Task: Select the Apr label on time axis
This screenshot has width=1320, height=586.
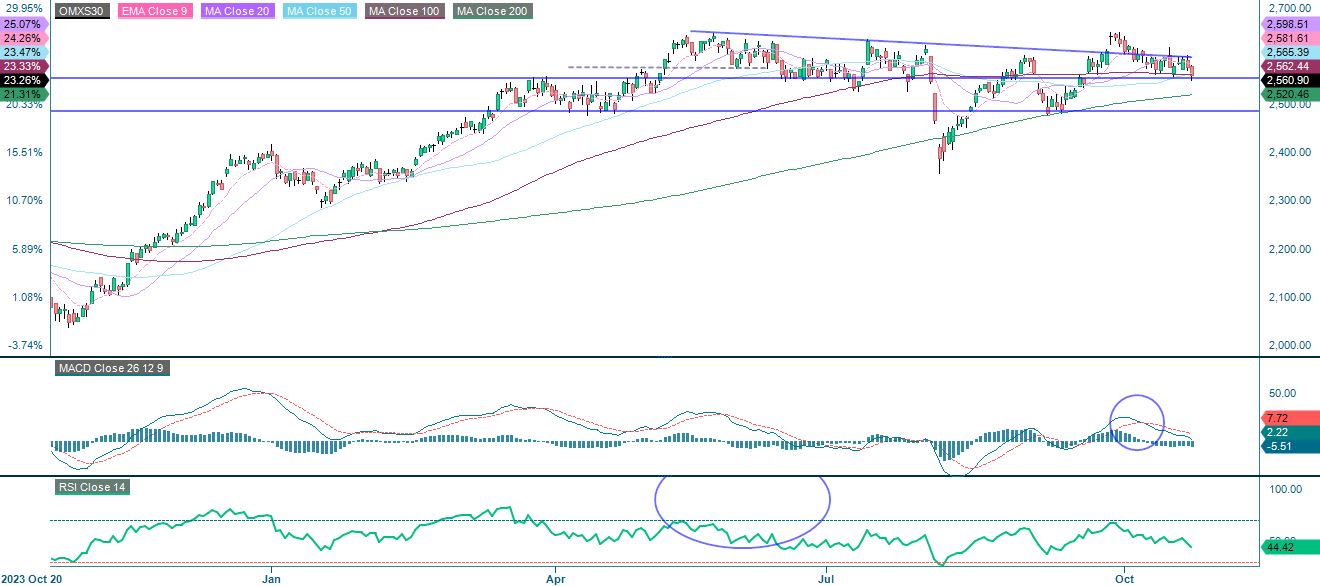Action: (555, 578)
